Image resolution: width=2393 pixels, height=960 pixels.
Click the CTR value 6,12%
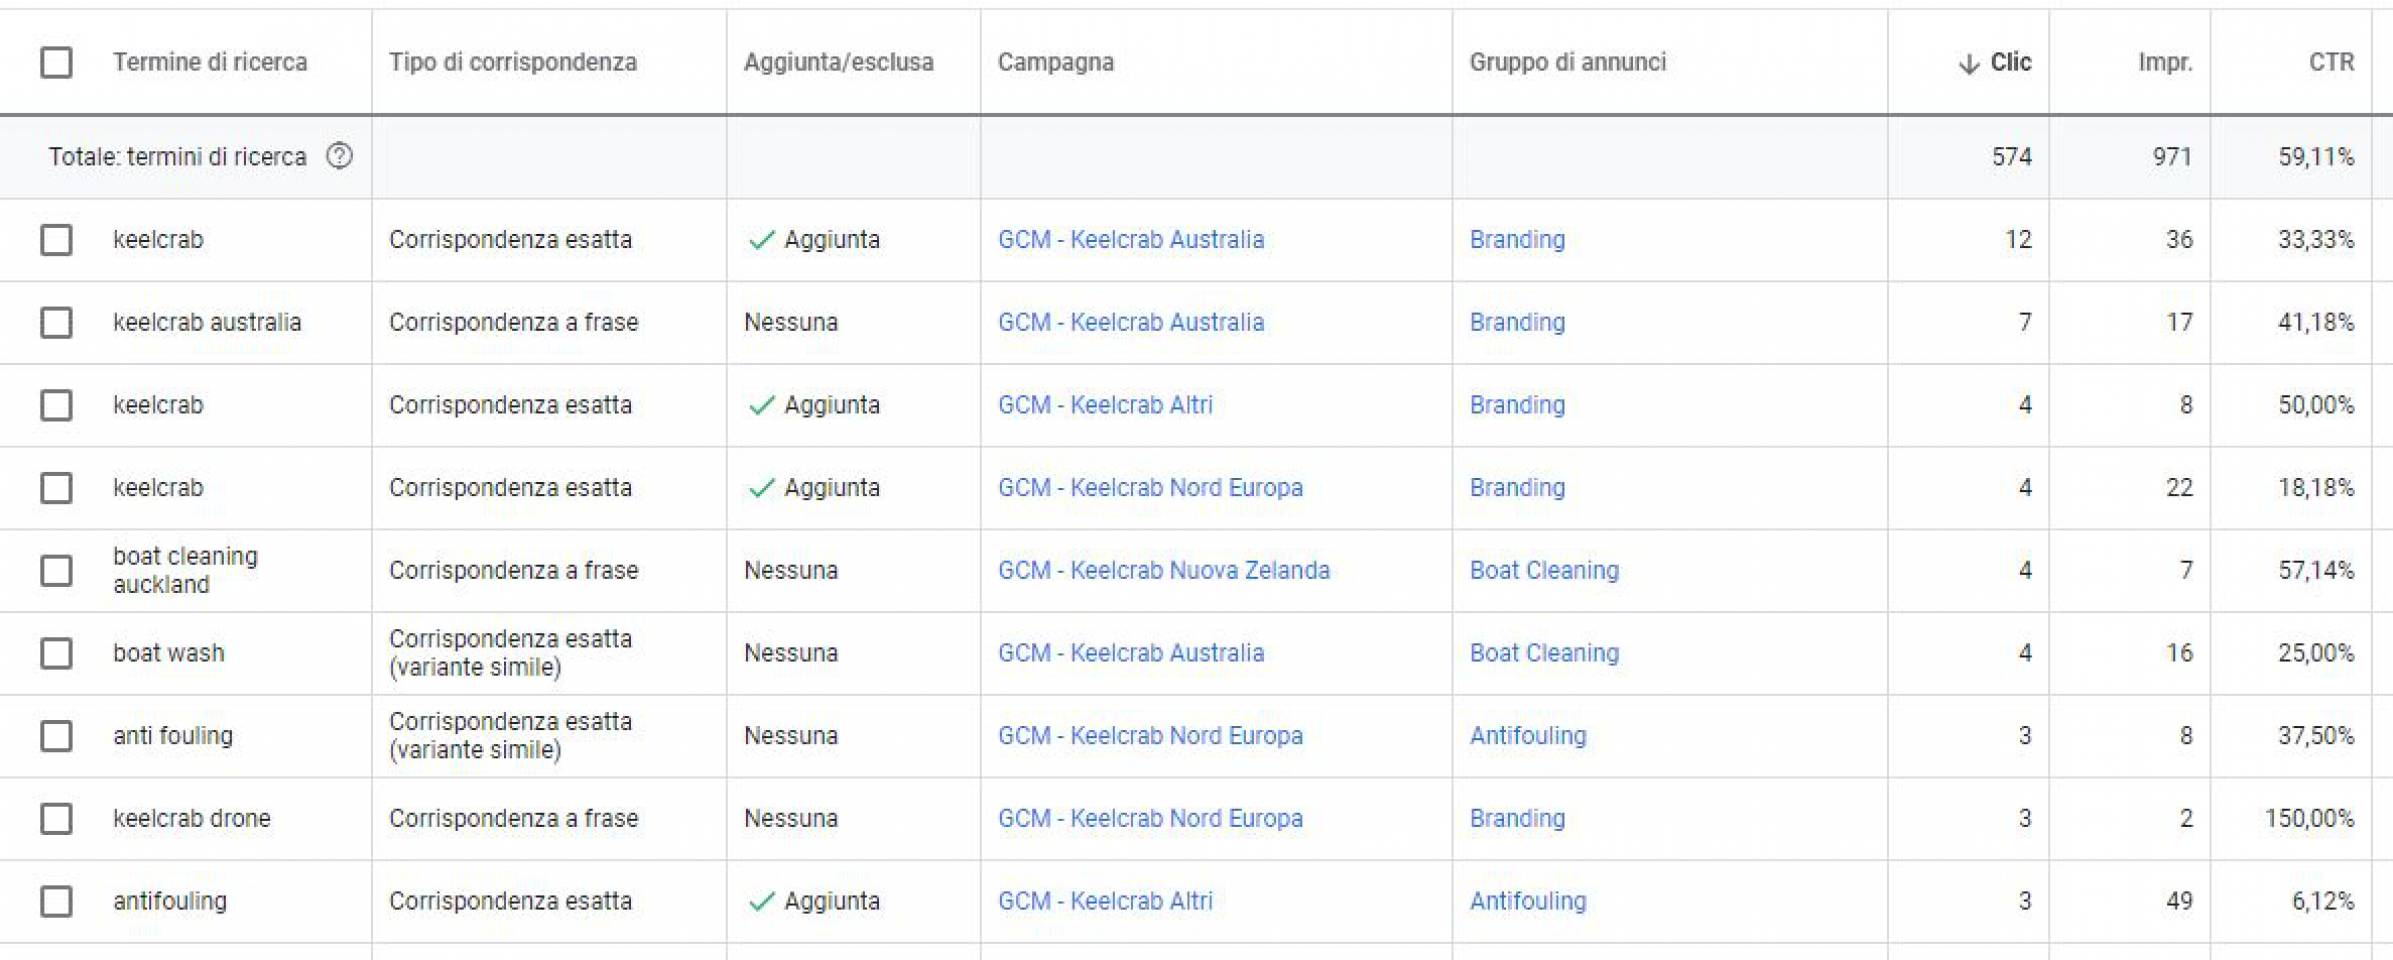[2323, 901]
